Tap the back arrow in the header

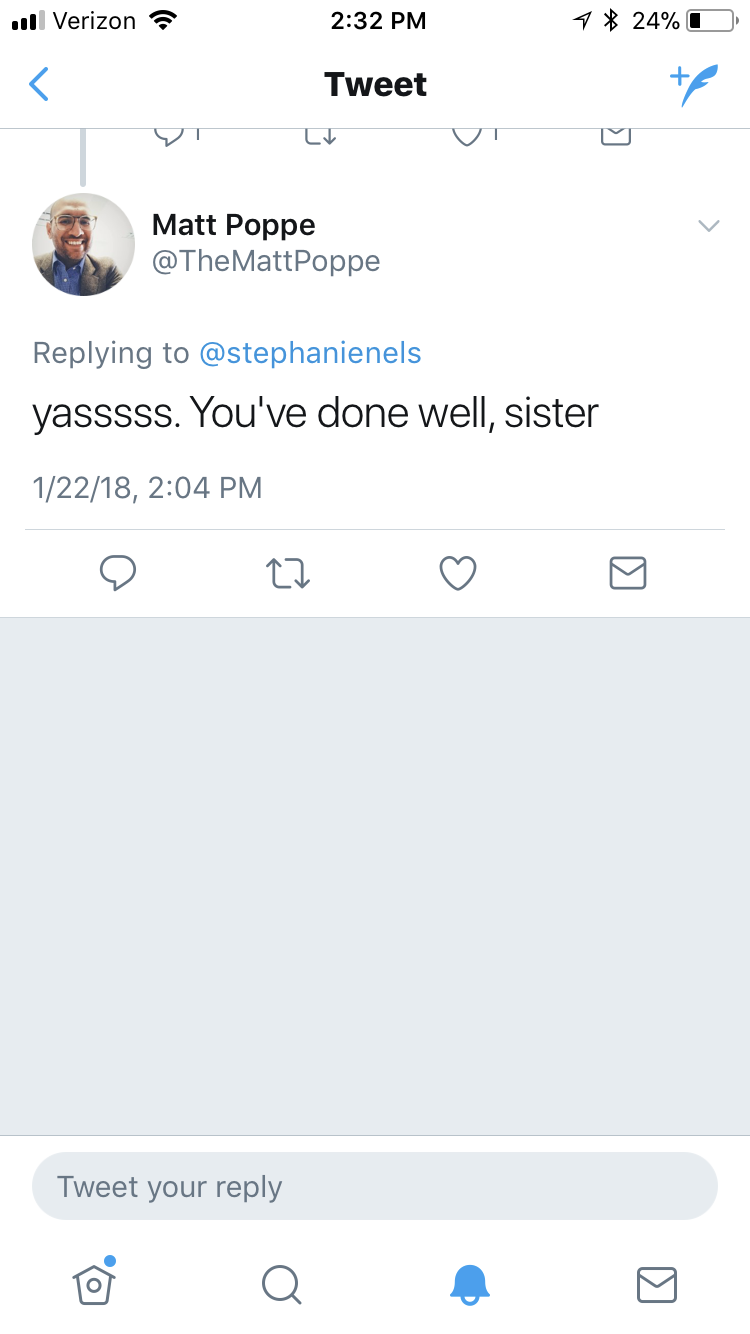(x=39, y=85)
